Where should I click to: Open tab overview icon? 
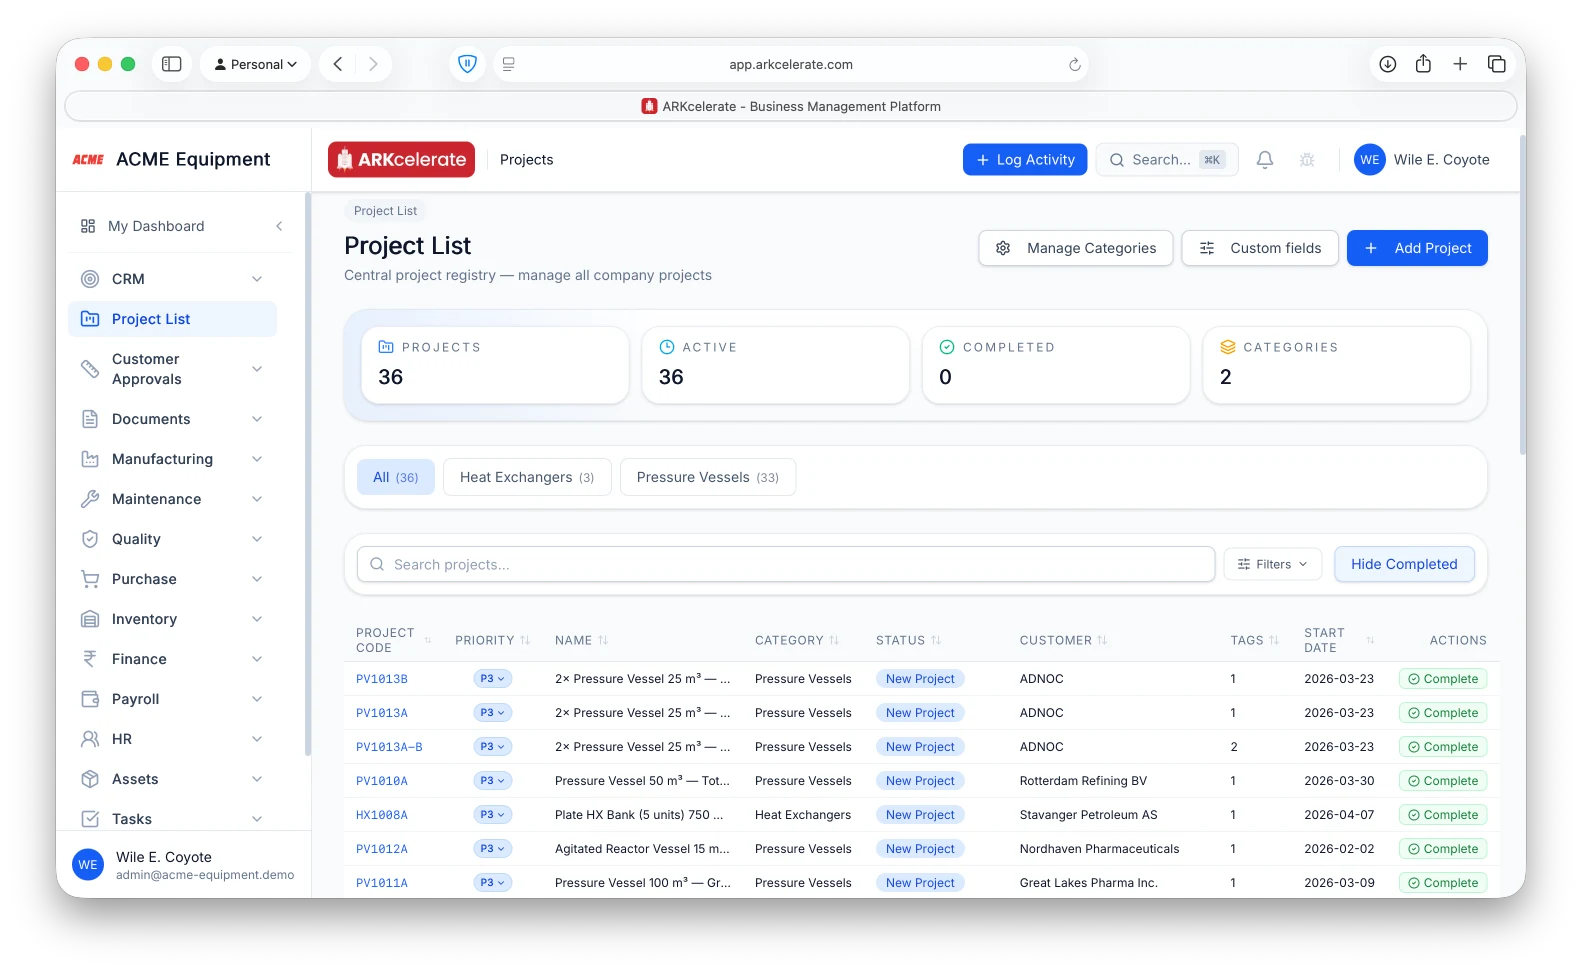pyautogui.click(x=1497, y=64)
